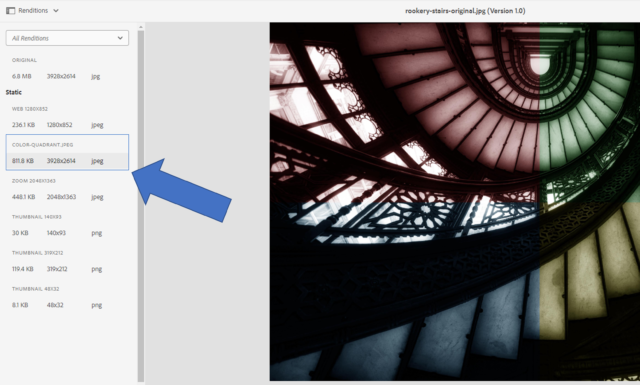Select the Thumbnail 319x212 rendition

point(67,261)
